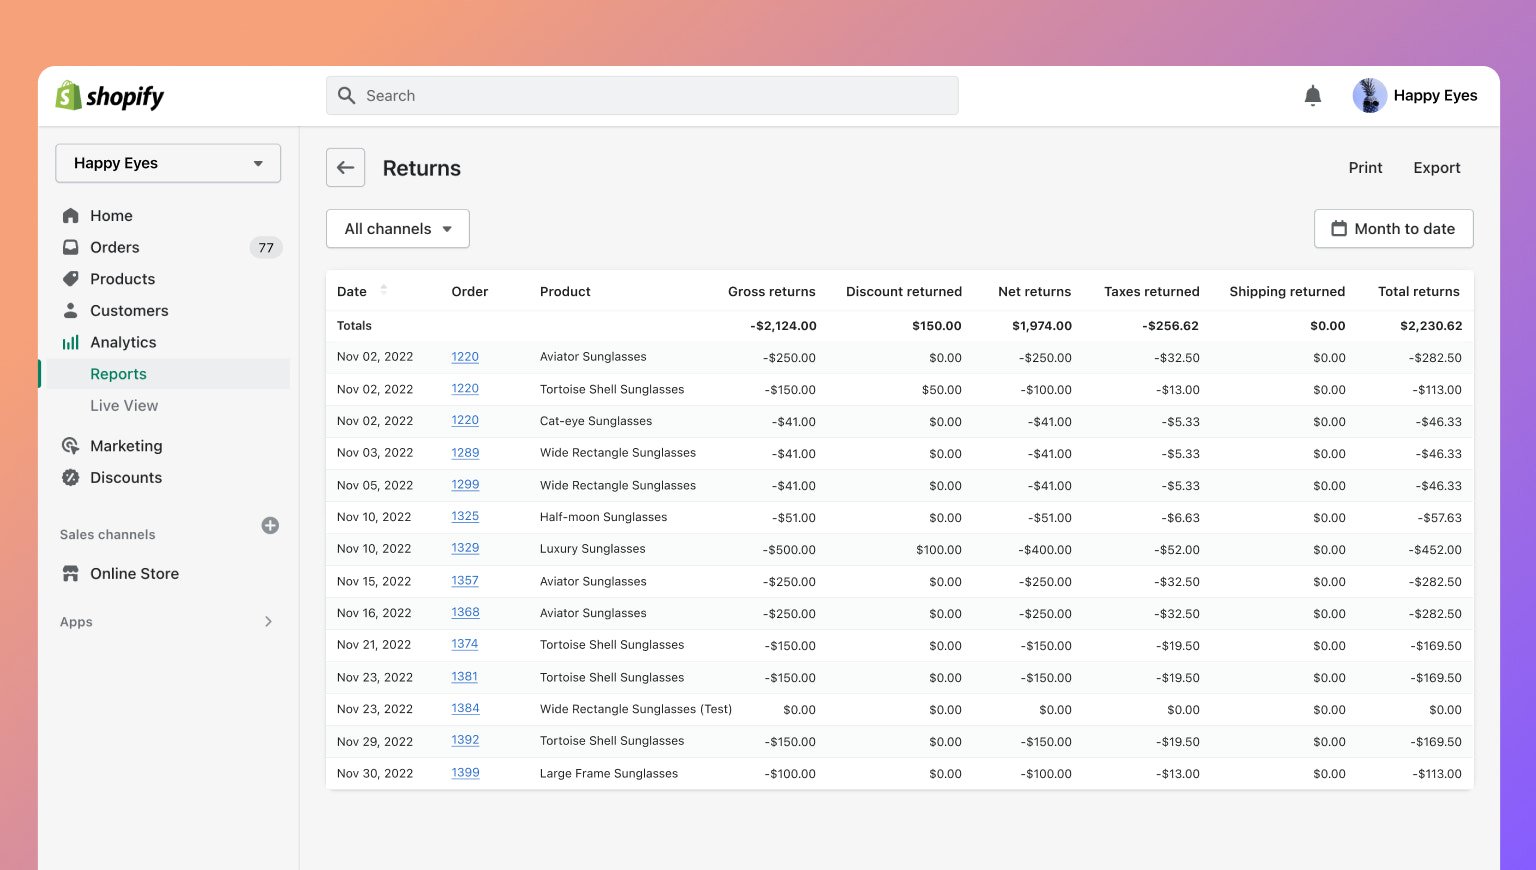1536x870 pixels.
Task: Expand the Apps section chevron
Action: [268, 621]
